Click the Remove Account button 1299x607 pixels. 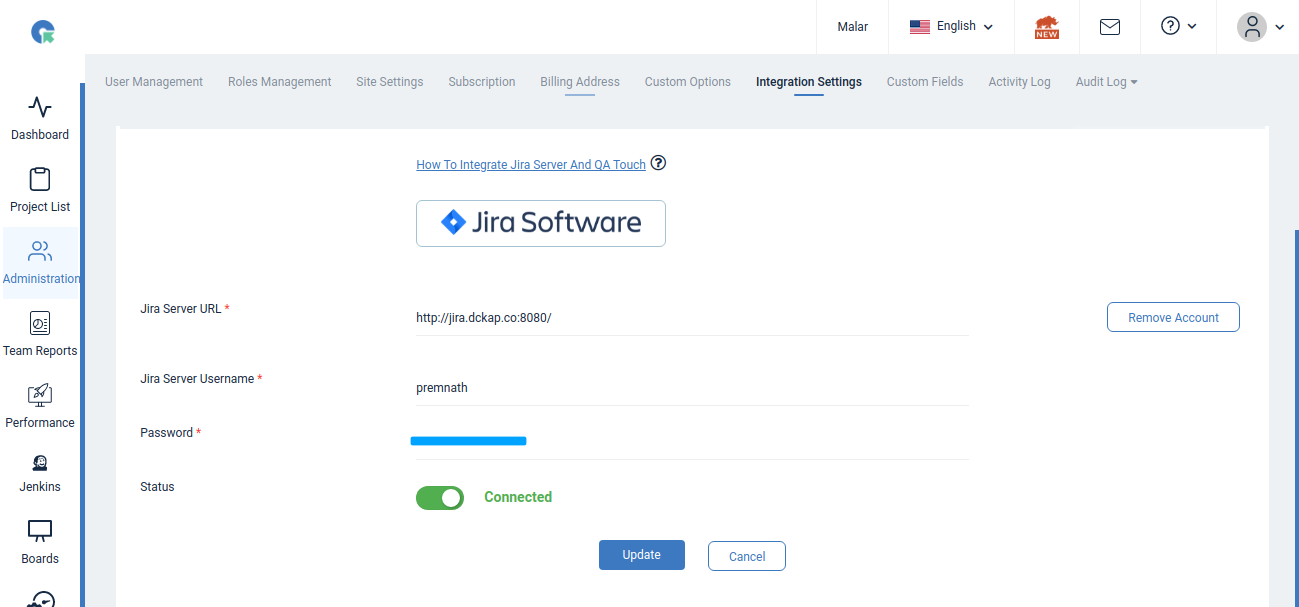[1172, 317]
